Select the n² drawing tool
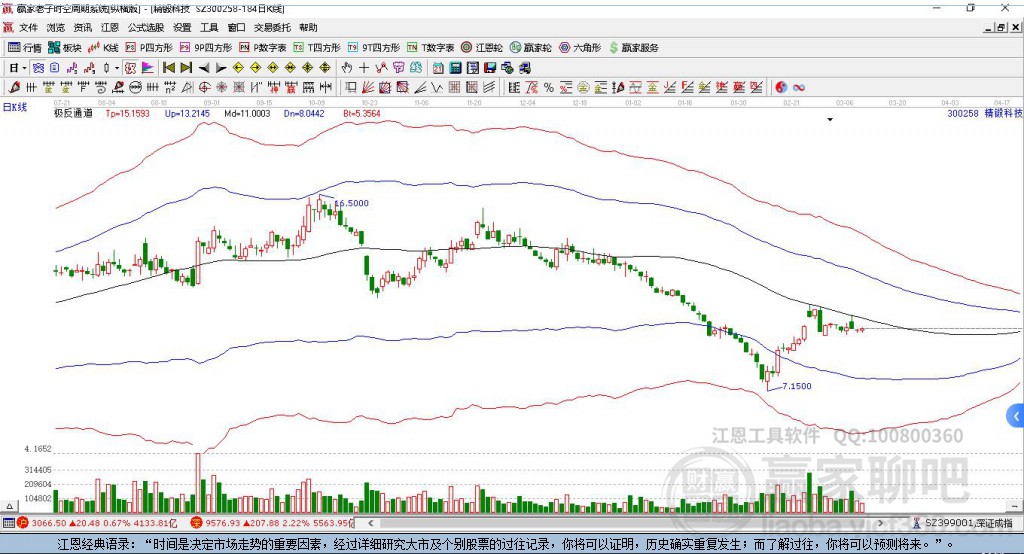The width and height of the screenshot is (1024, 554). (x=170, y=88)
